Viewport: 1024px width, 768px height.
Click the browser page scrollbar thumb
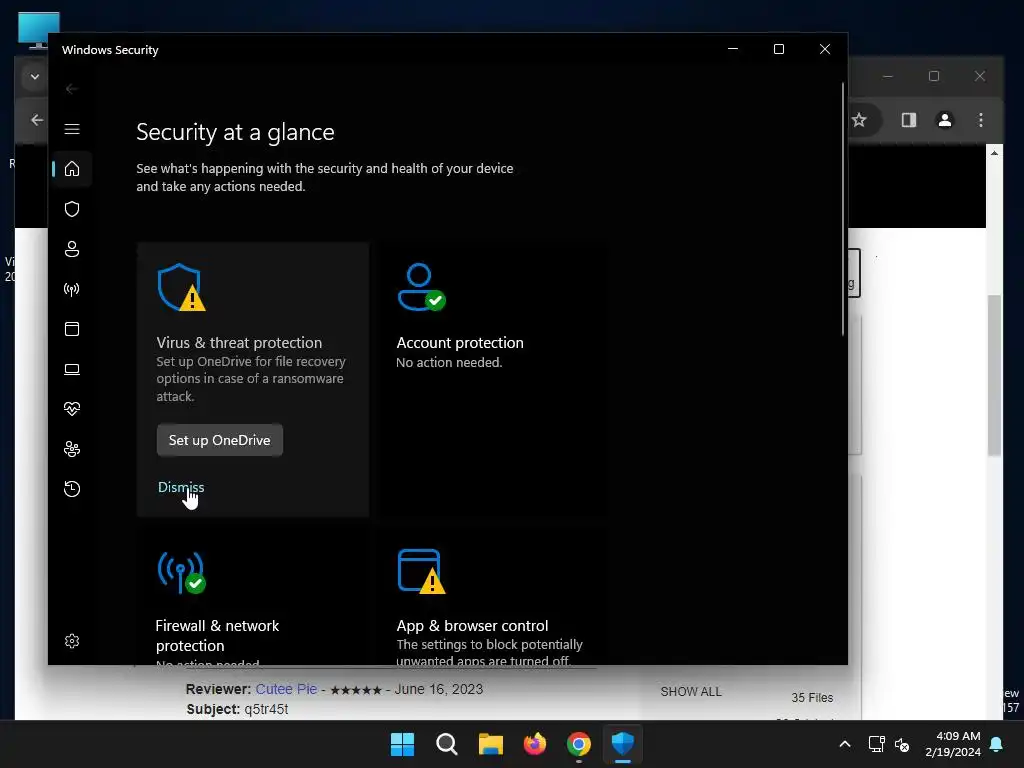[x=994, y=376]
